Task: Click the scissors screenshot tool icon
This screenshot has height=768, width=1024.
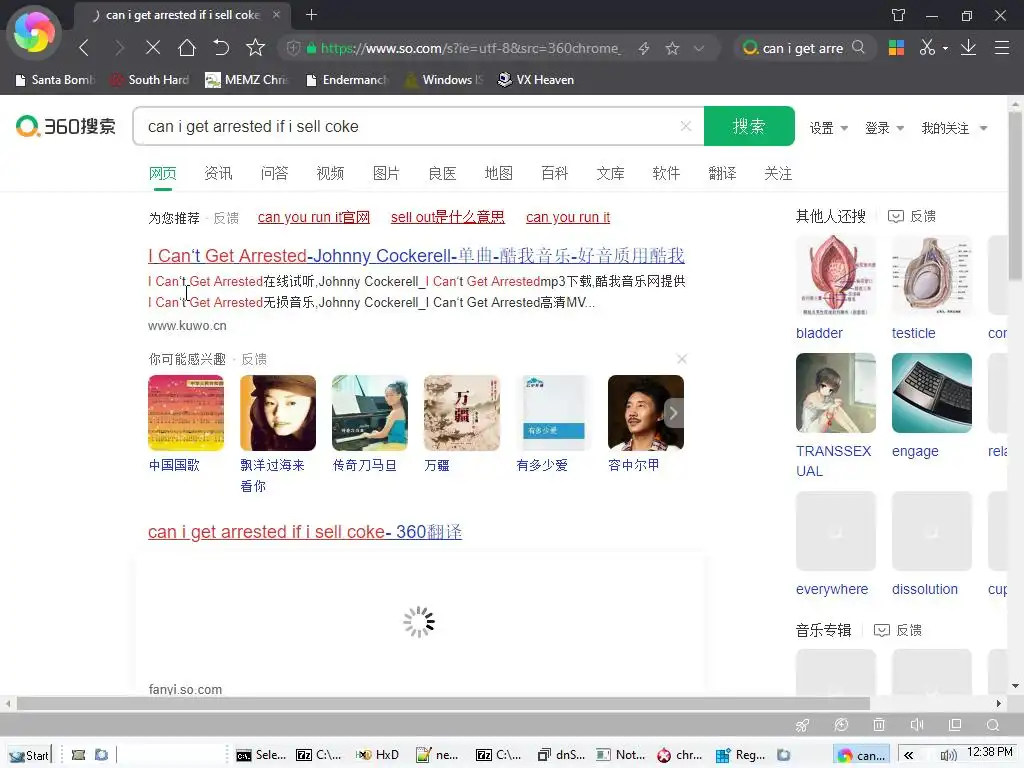Action: pyautogui.click(x=927, y=48)
